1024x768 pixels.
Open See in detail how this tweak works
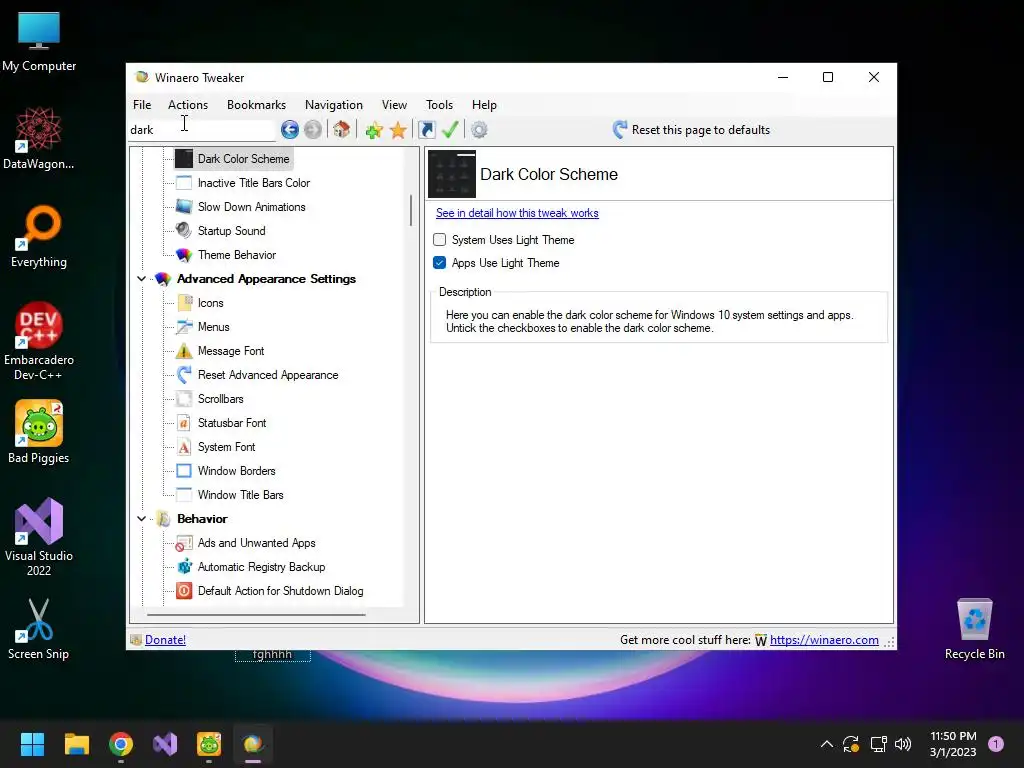click(x=517, y=213)
